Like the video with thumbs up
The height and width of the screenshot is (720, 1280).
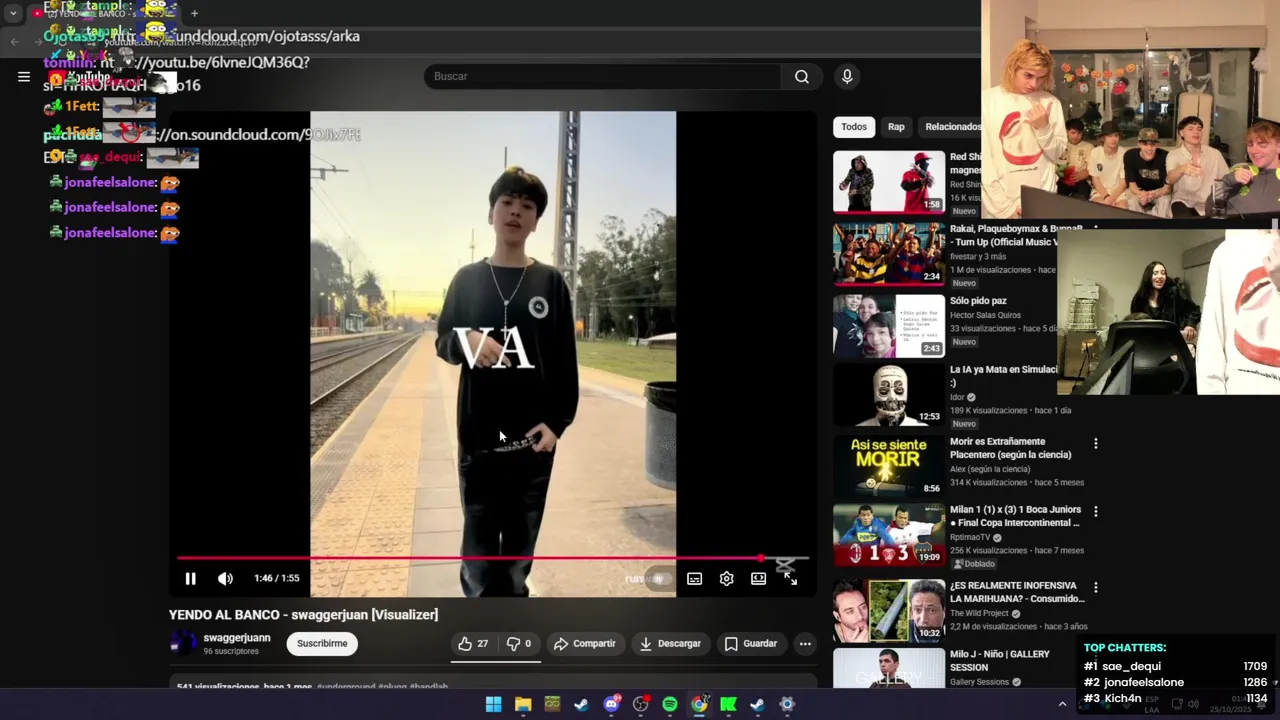click(x=473, y=643)
